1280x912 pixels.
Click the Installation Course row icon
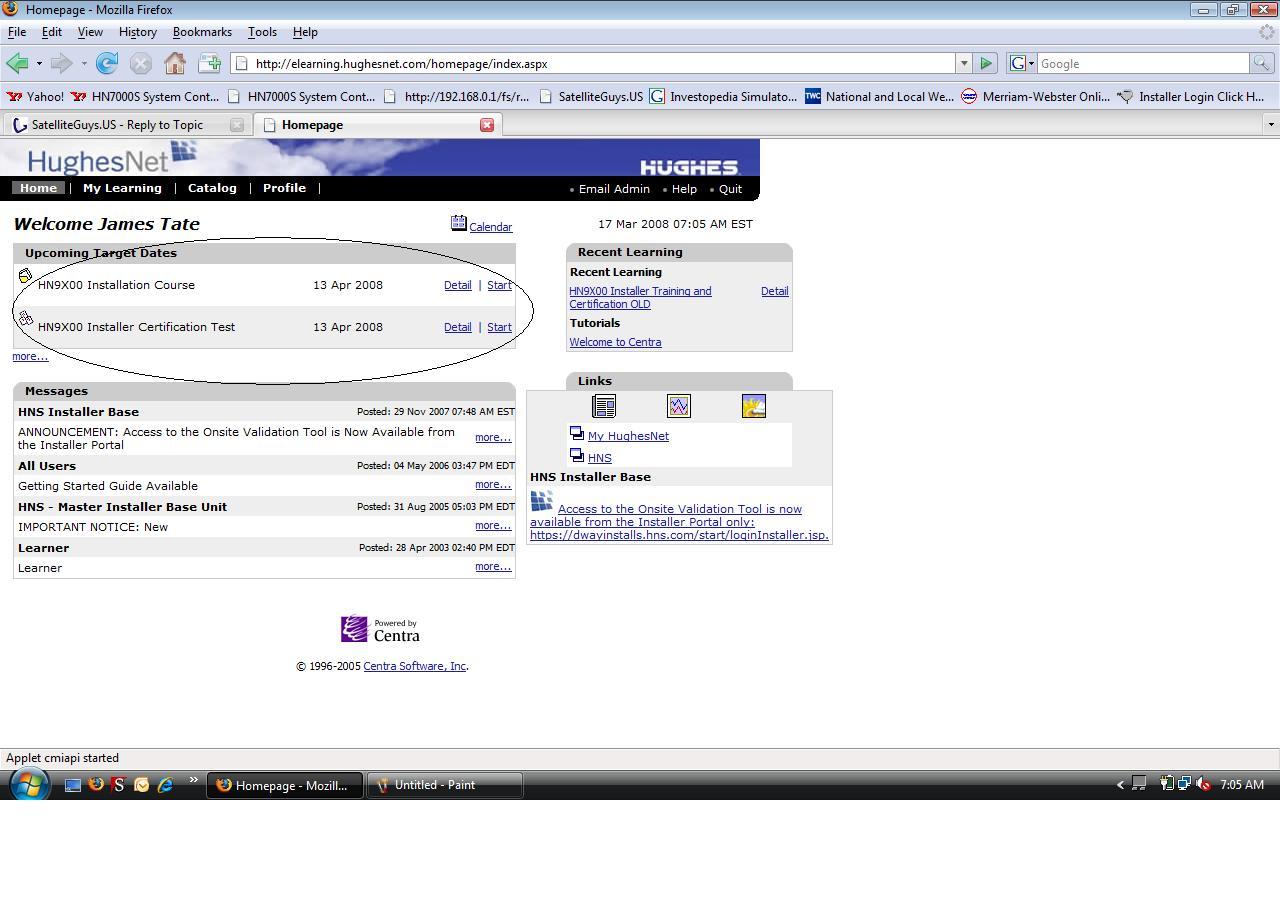click(x=25, y=276)
